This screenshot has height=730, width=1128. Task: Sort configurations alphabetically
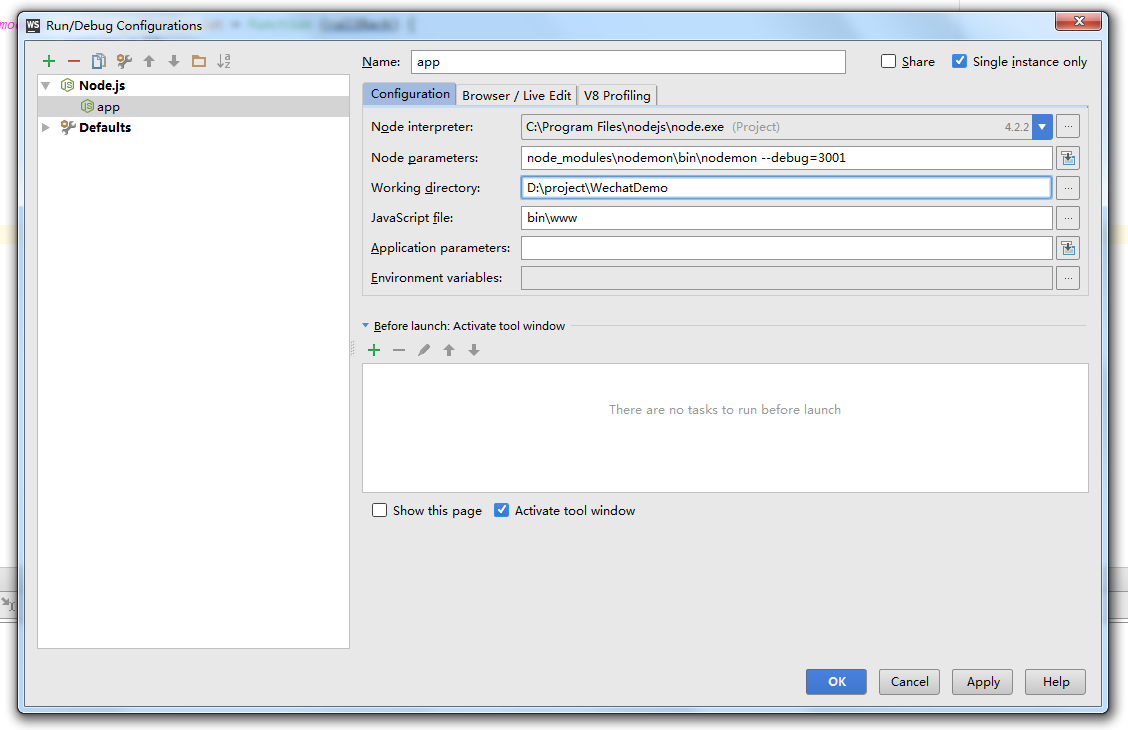224,62
